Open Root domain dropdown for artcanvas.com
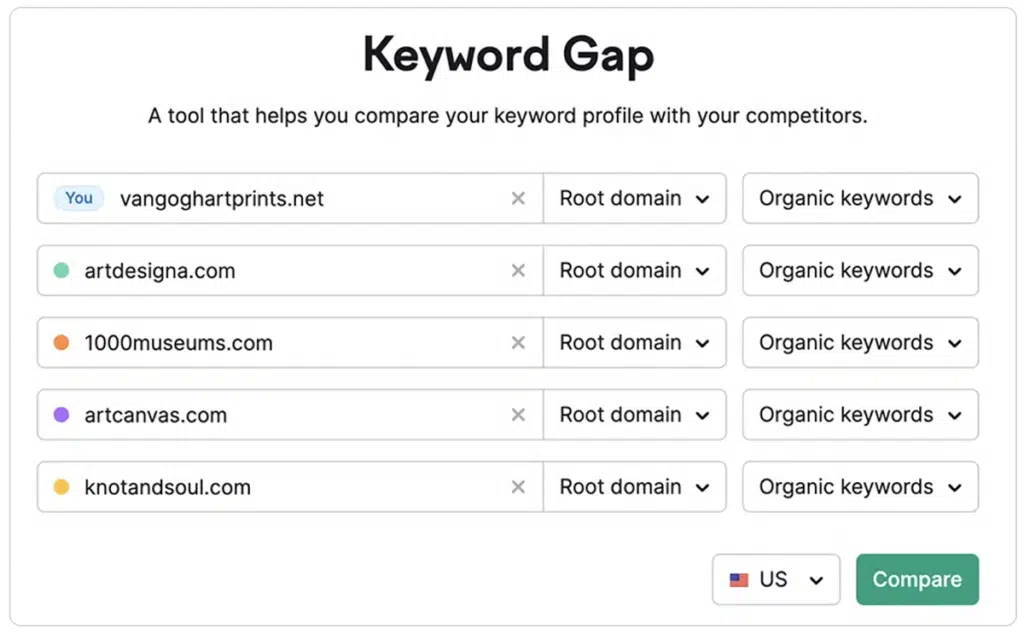The width and height of the screenshot is (1024, 634). 635,414
